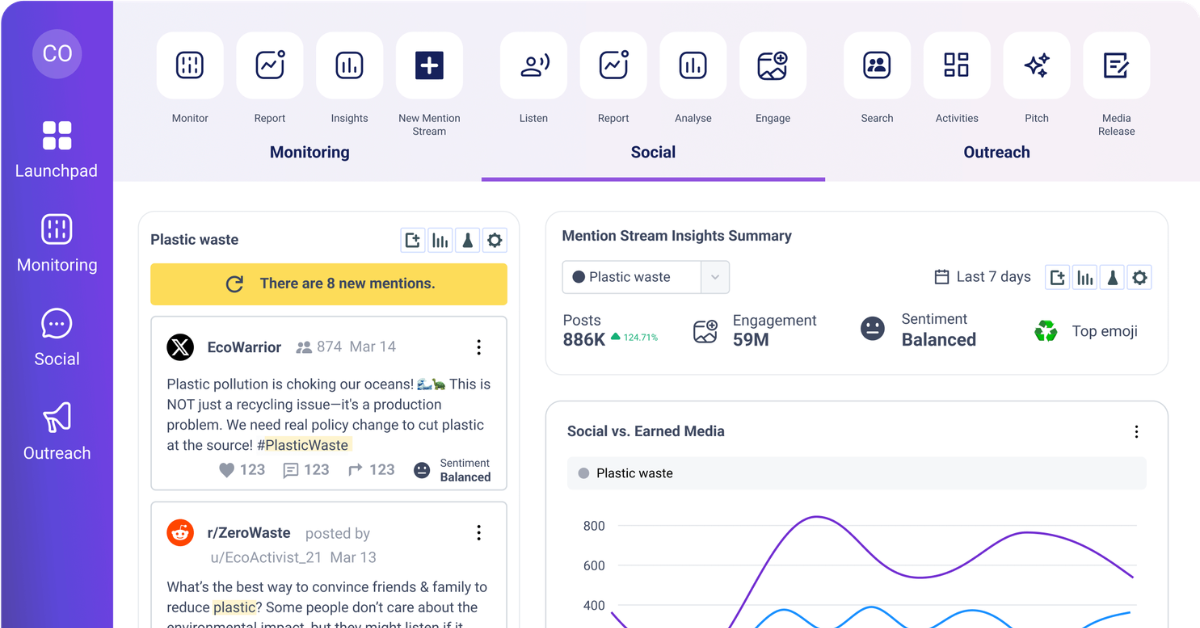Click the Posts 886K metric
The height and width of the screenshot is (628, 1200).
point(610,330)
